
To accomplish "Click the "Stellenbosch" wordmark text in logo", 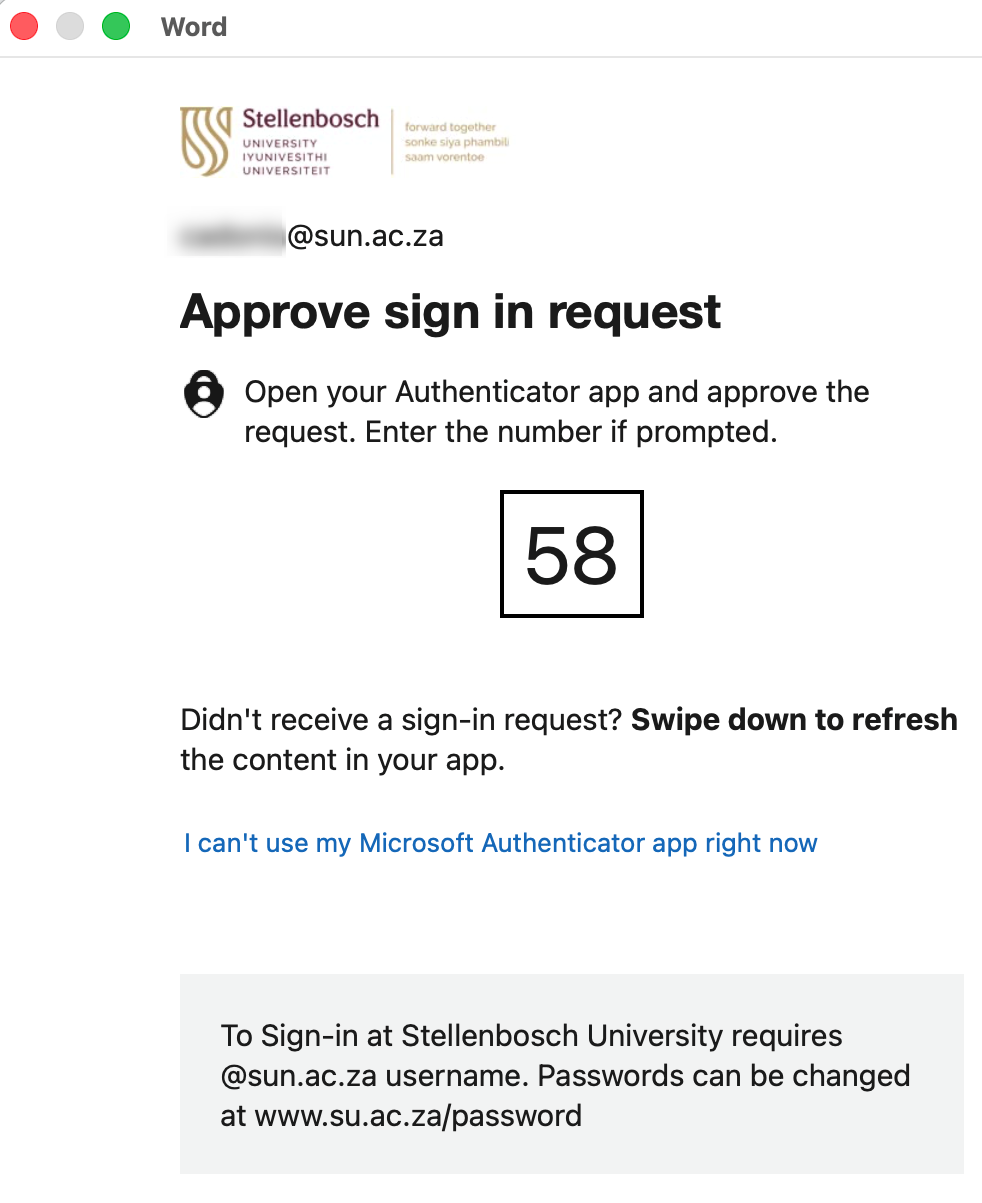I will coord(311,119).
